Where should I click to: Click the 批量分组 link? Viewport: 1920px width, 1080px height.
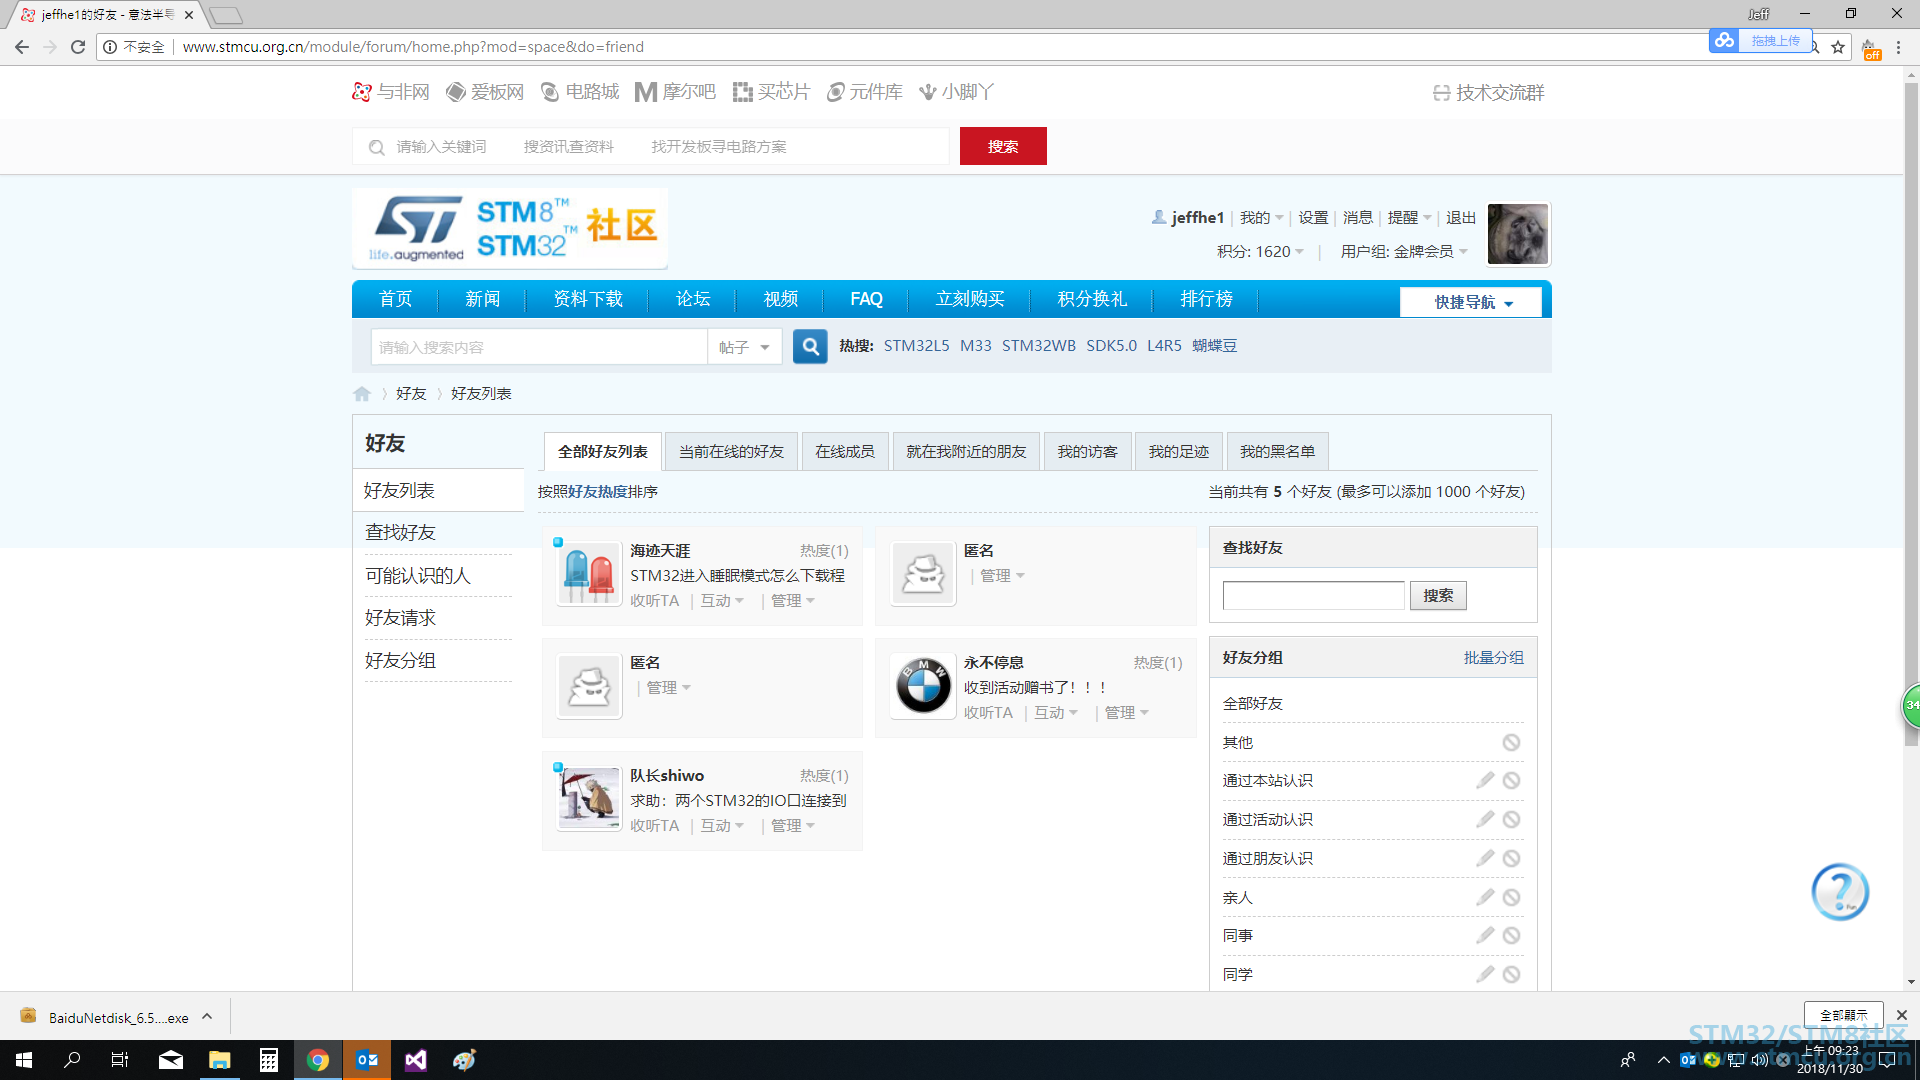[x=1494, y=658]
